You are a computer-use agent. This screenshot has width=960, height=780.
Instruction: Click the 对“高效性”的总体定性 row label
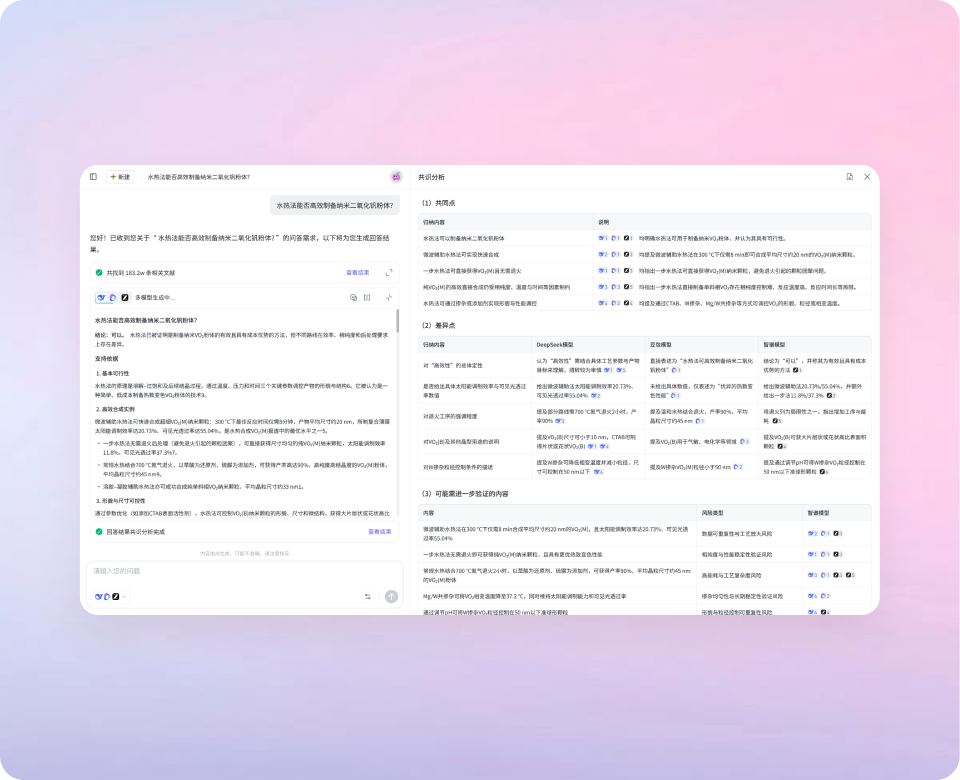coord(452,366)
